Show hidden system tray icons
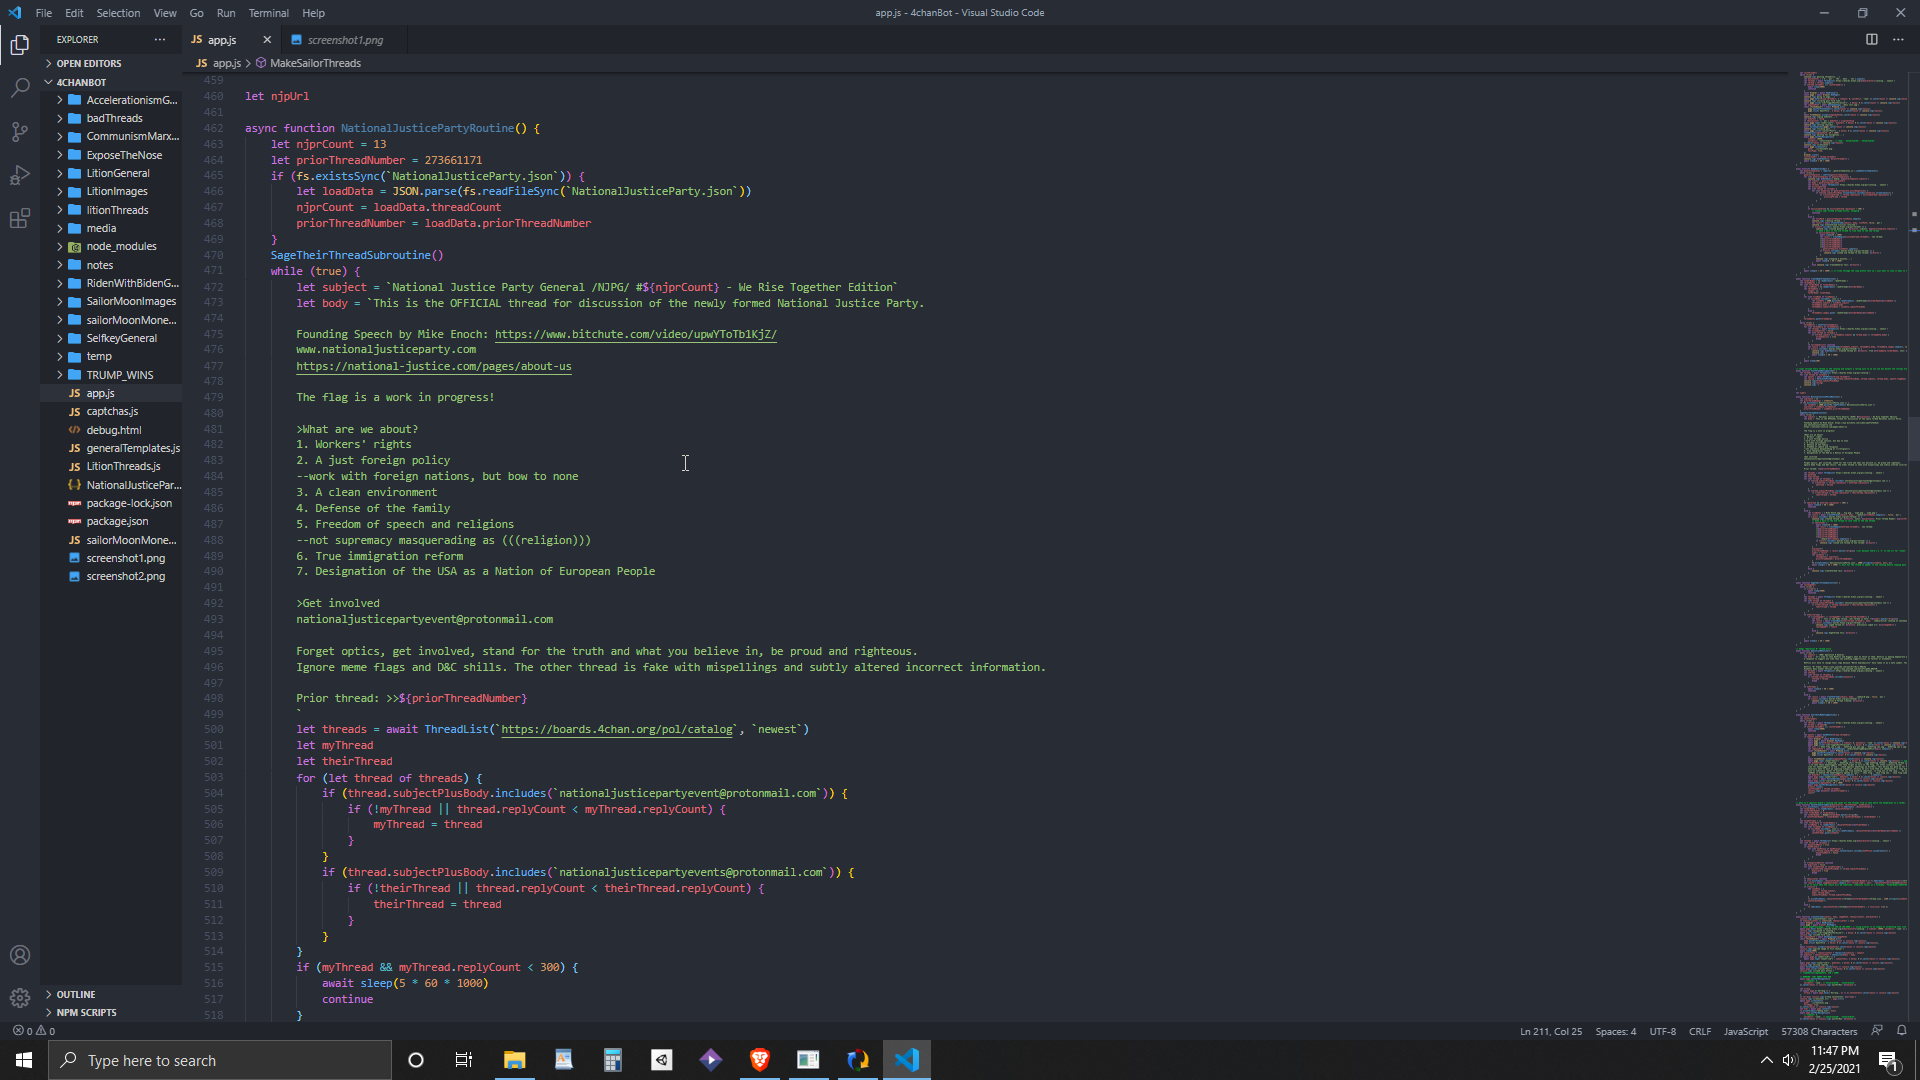 point(1766,1060)
